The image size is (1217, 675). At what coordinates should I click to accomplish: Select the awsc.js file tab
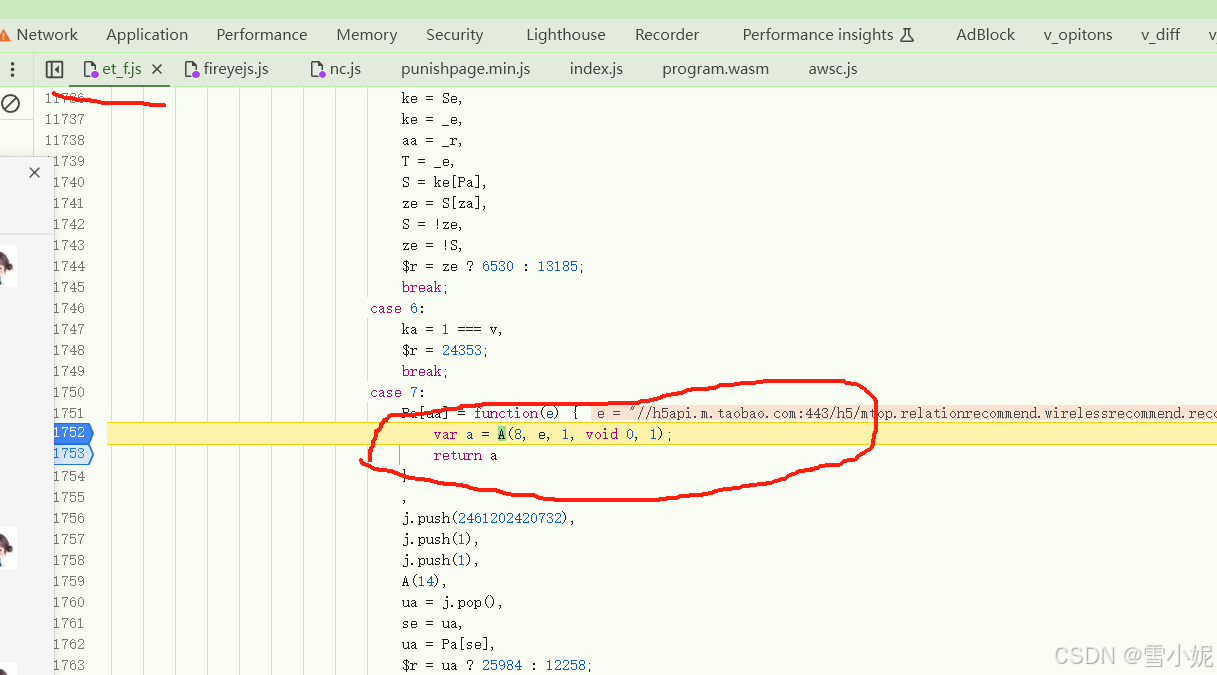[x=833, y=69]
